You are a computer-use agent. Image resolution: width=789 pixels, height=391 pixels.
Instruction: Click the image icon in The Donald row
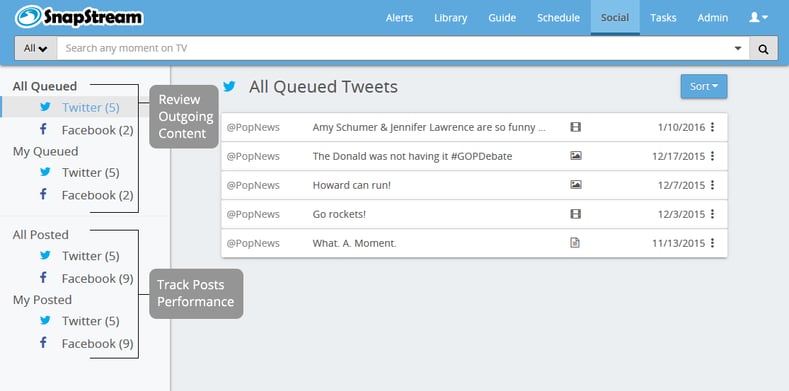tap(576, 156)
